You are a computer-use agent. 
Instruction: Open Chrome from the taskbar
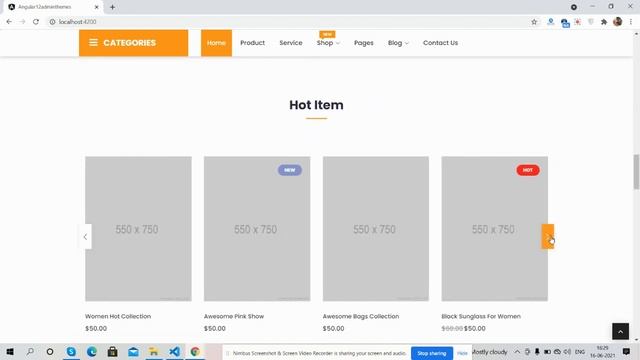[195, 351]
